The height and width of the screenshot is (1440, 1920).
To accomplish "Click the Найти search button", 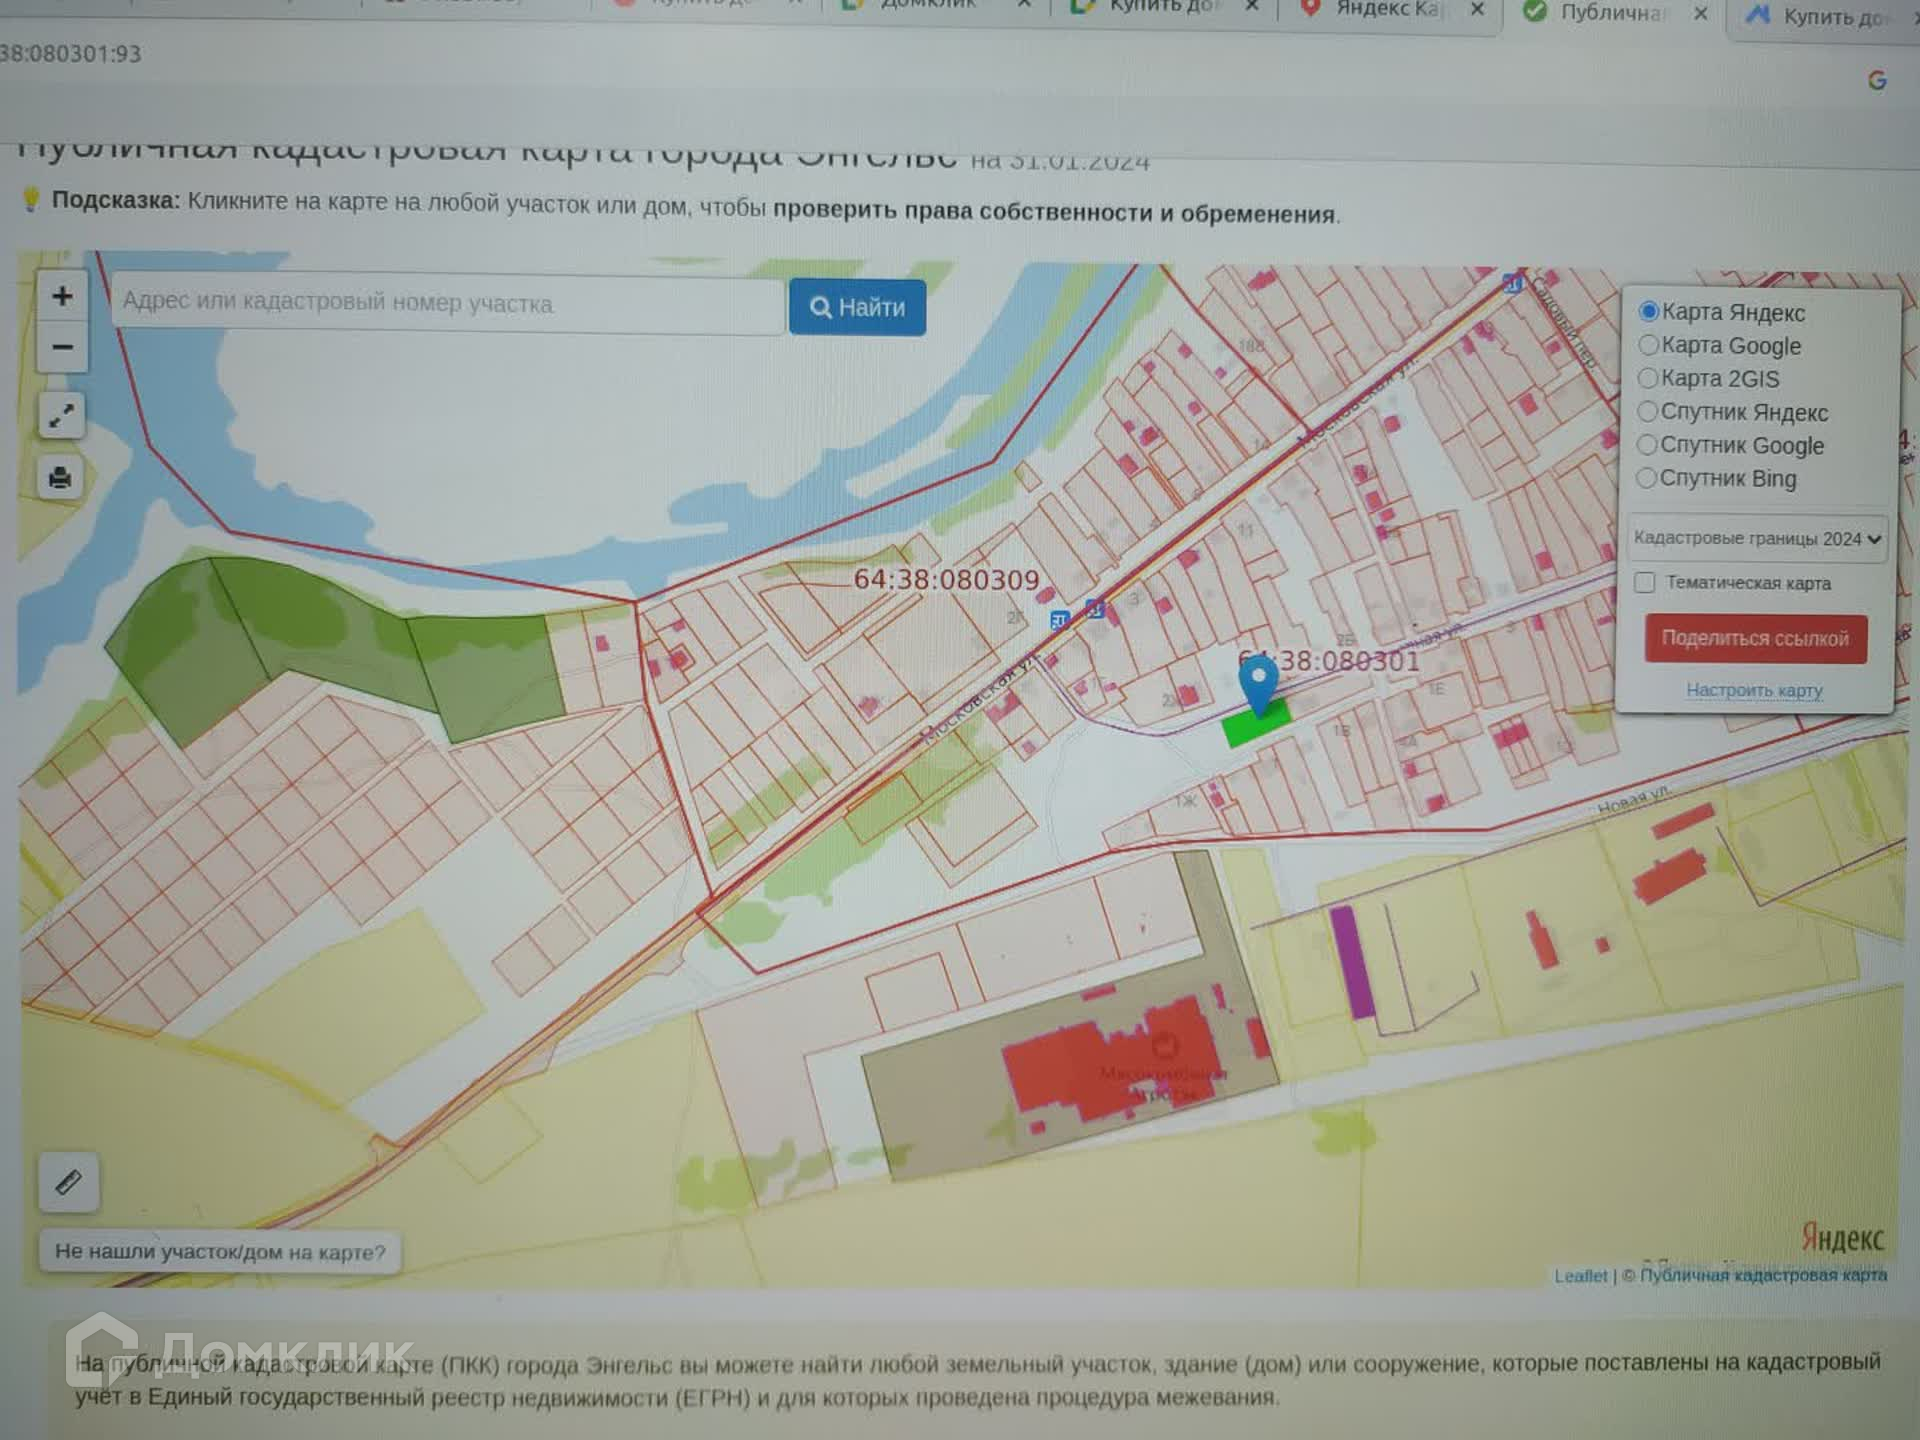I will pyautogui.click(x=857, y=307).
